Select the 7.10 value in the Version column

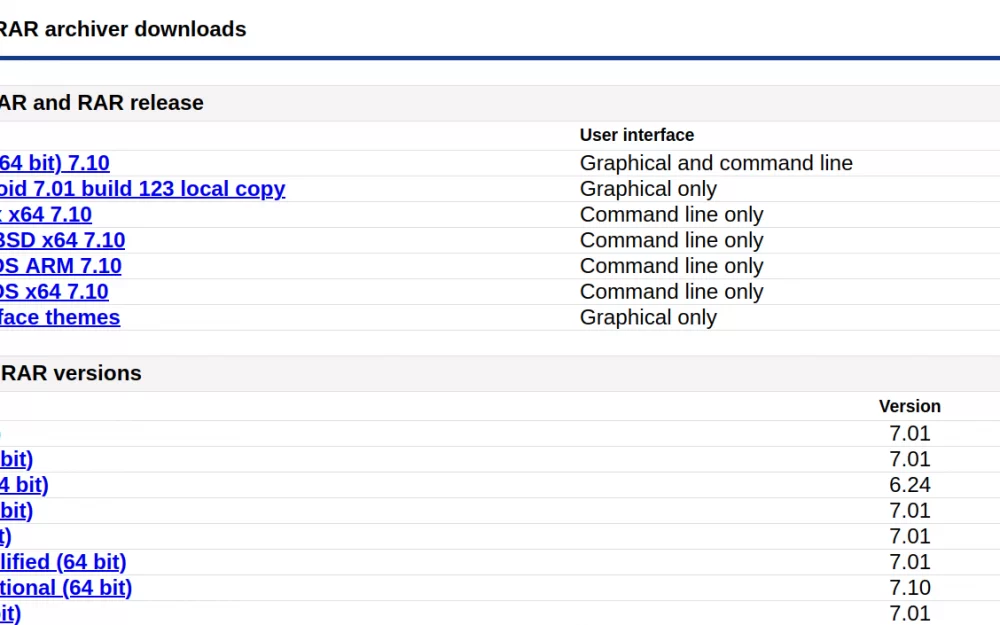pos(909,587)
